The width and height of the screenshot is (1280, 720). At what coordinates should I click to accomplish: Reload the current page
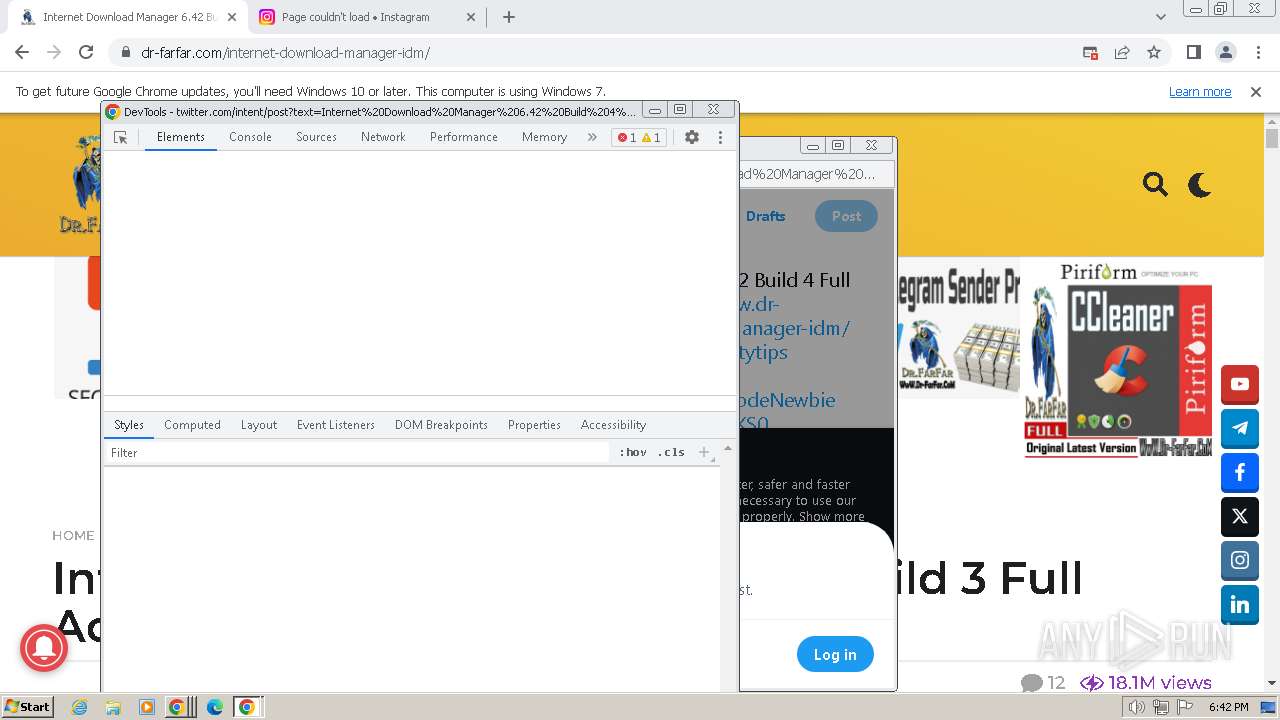pos(86,53)
